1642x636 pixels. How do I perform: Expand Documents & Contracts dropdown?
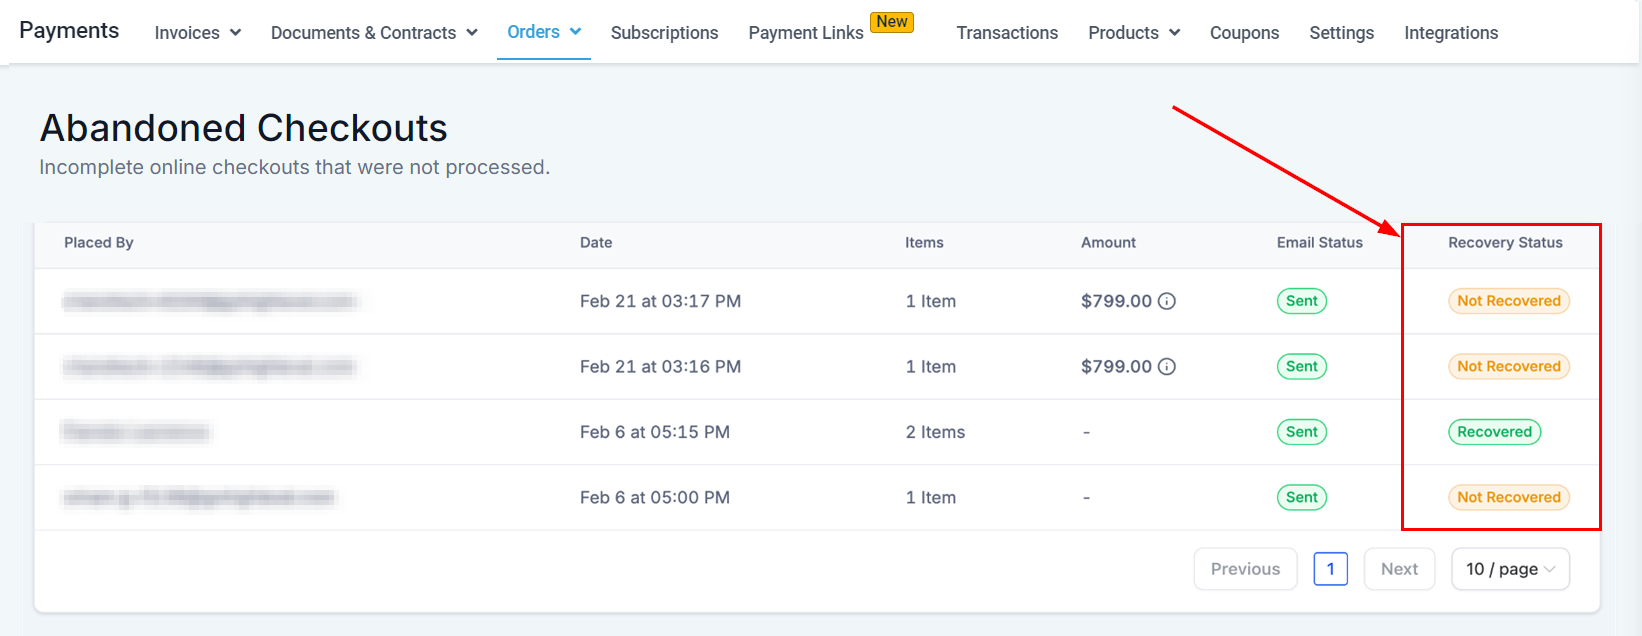tap(373, 33)
